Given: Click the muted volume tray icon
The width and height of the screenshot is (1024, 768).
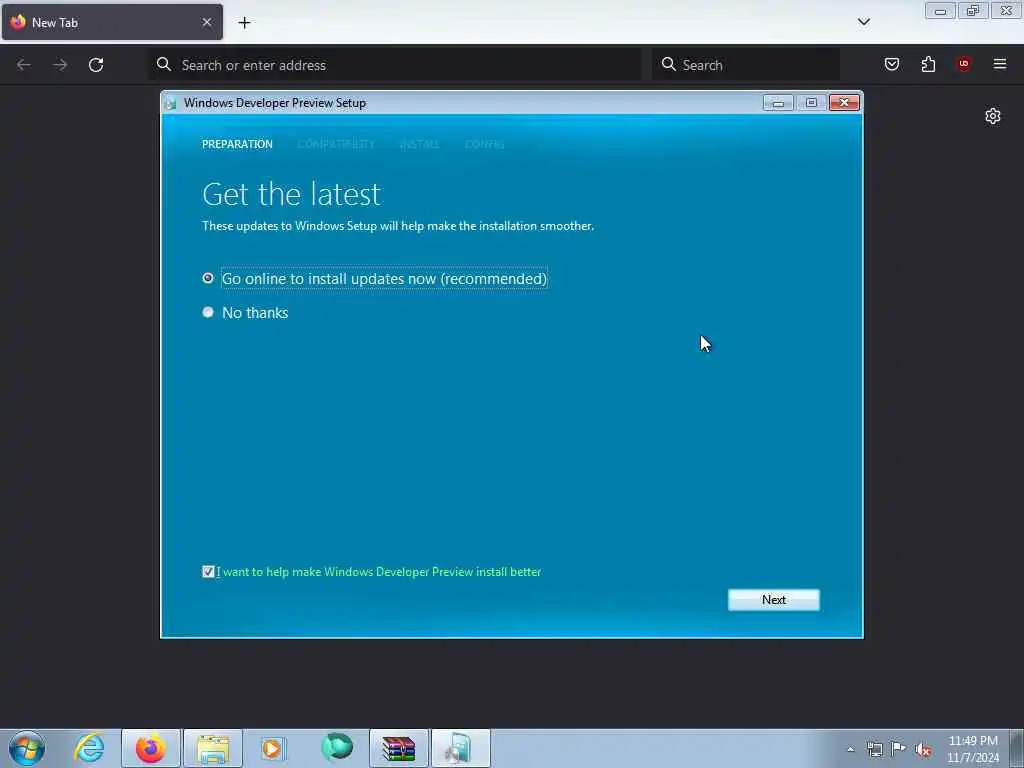Looking at the screenshot, I should [x=923, y=750].
